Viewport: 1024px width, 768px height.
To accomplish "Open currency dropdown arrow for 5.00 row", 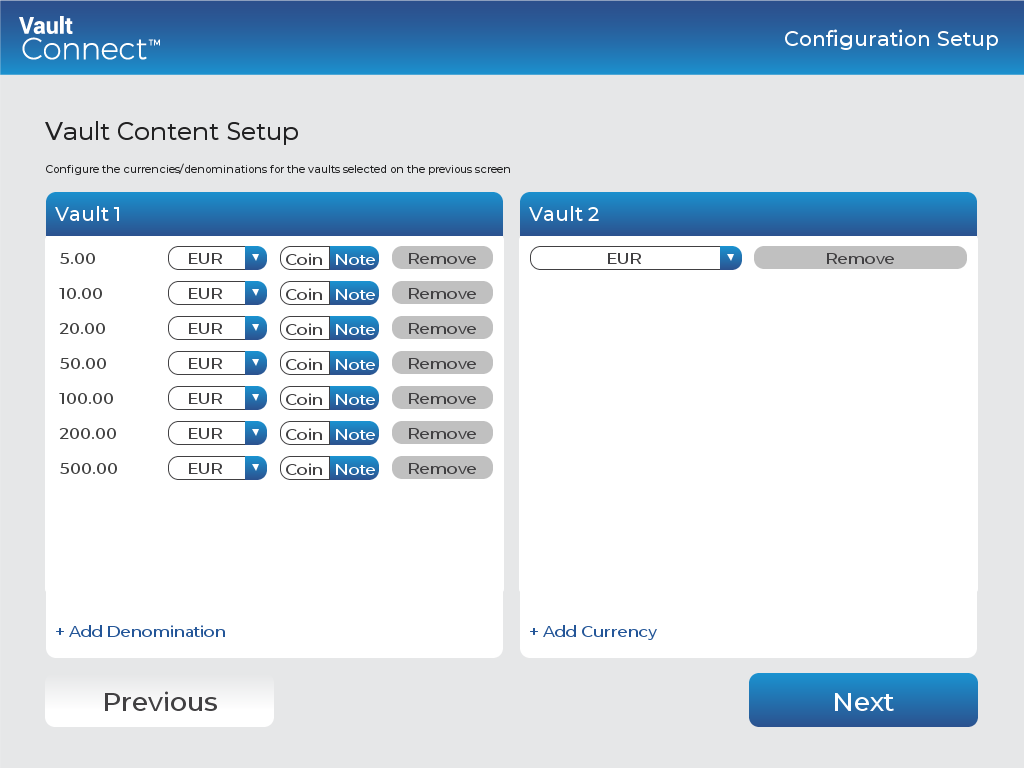I will (256, 258).
